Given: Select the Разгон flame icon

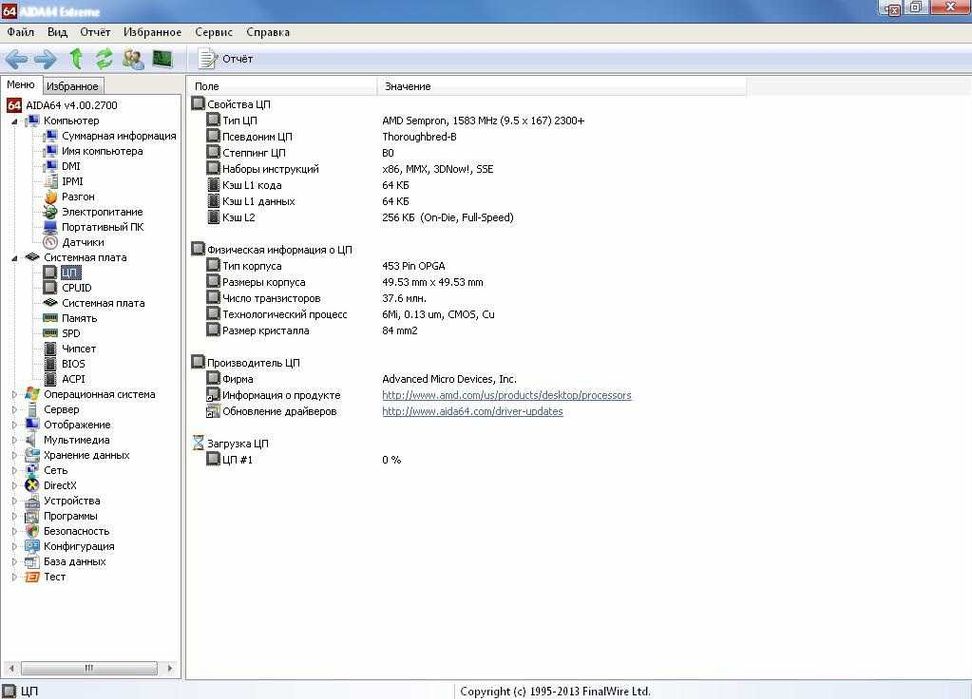Looking at the screenshot, I should (50, 196).
